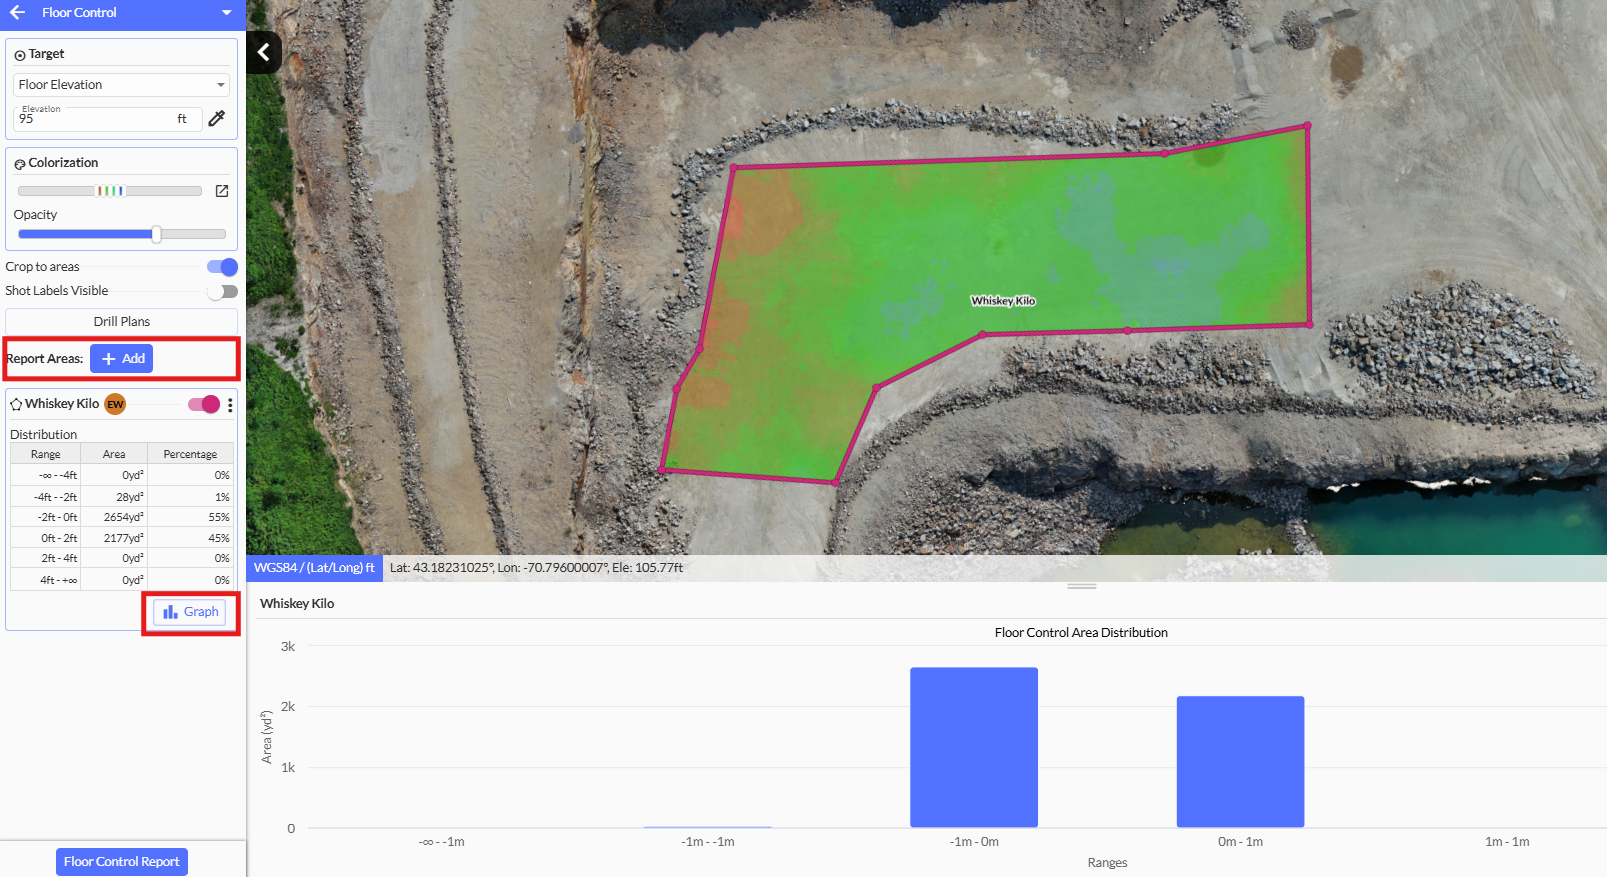Screen dimensions: 1607x877
Task: Click the Colorization palette icon
Action: click(20, 164)
